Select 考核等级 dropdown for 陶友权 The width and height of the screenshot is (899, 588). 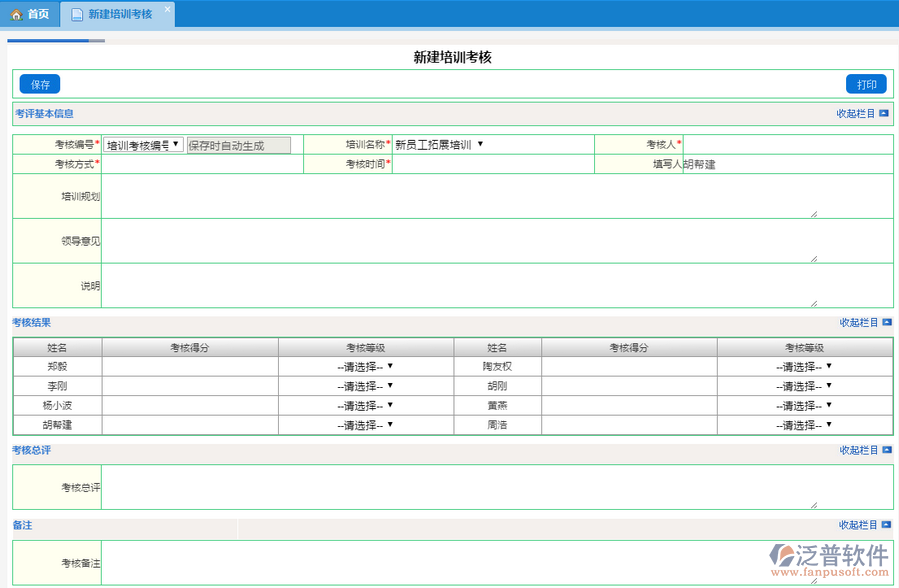tap(804, 367)
